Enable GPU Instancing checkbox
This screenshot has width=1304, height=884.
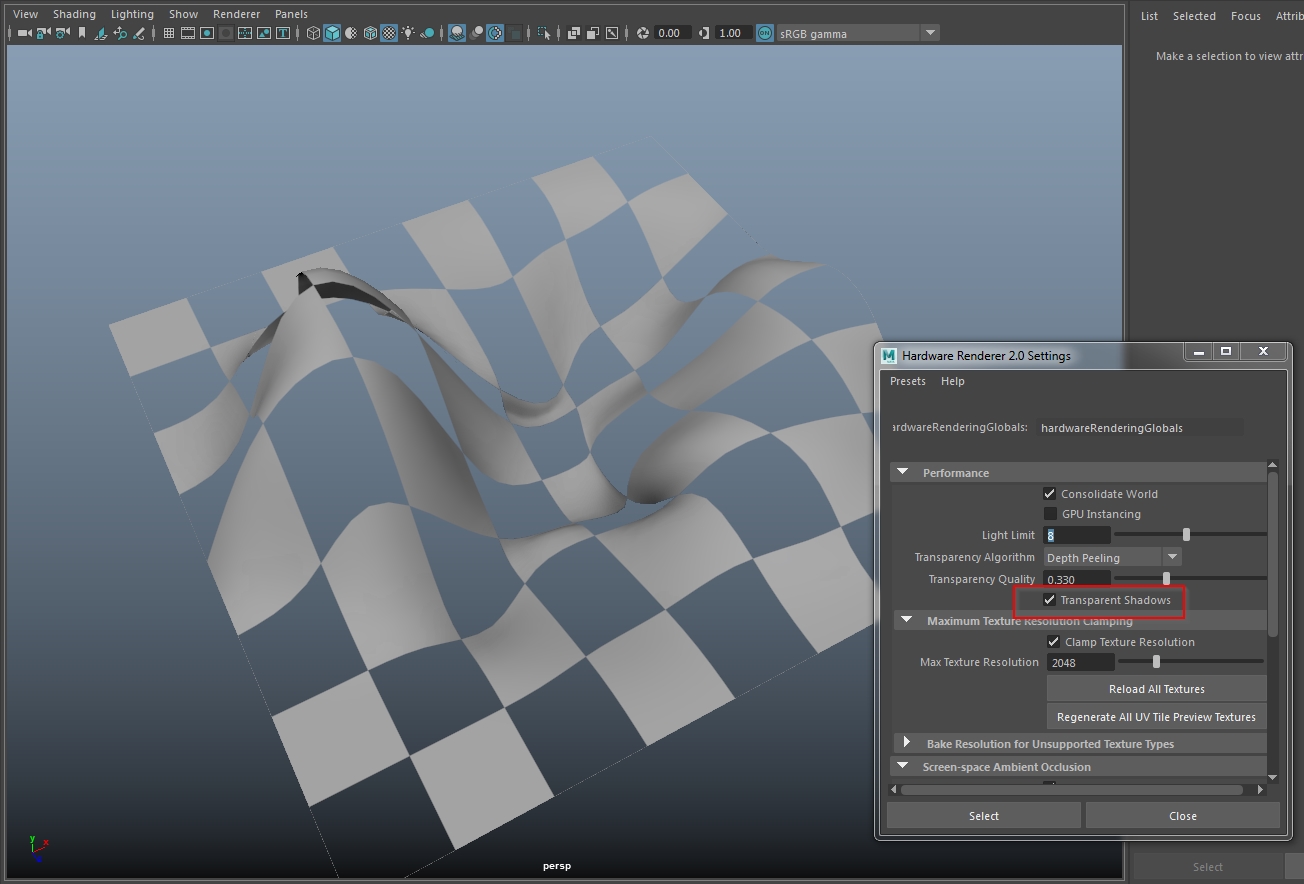pos(1050,514)
